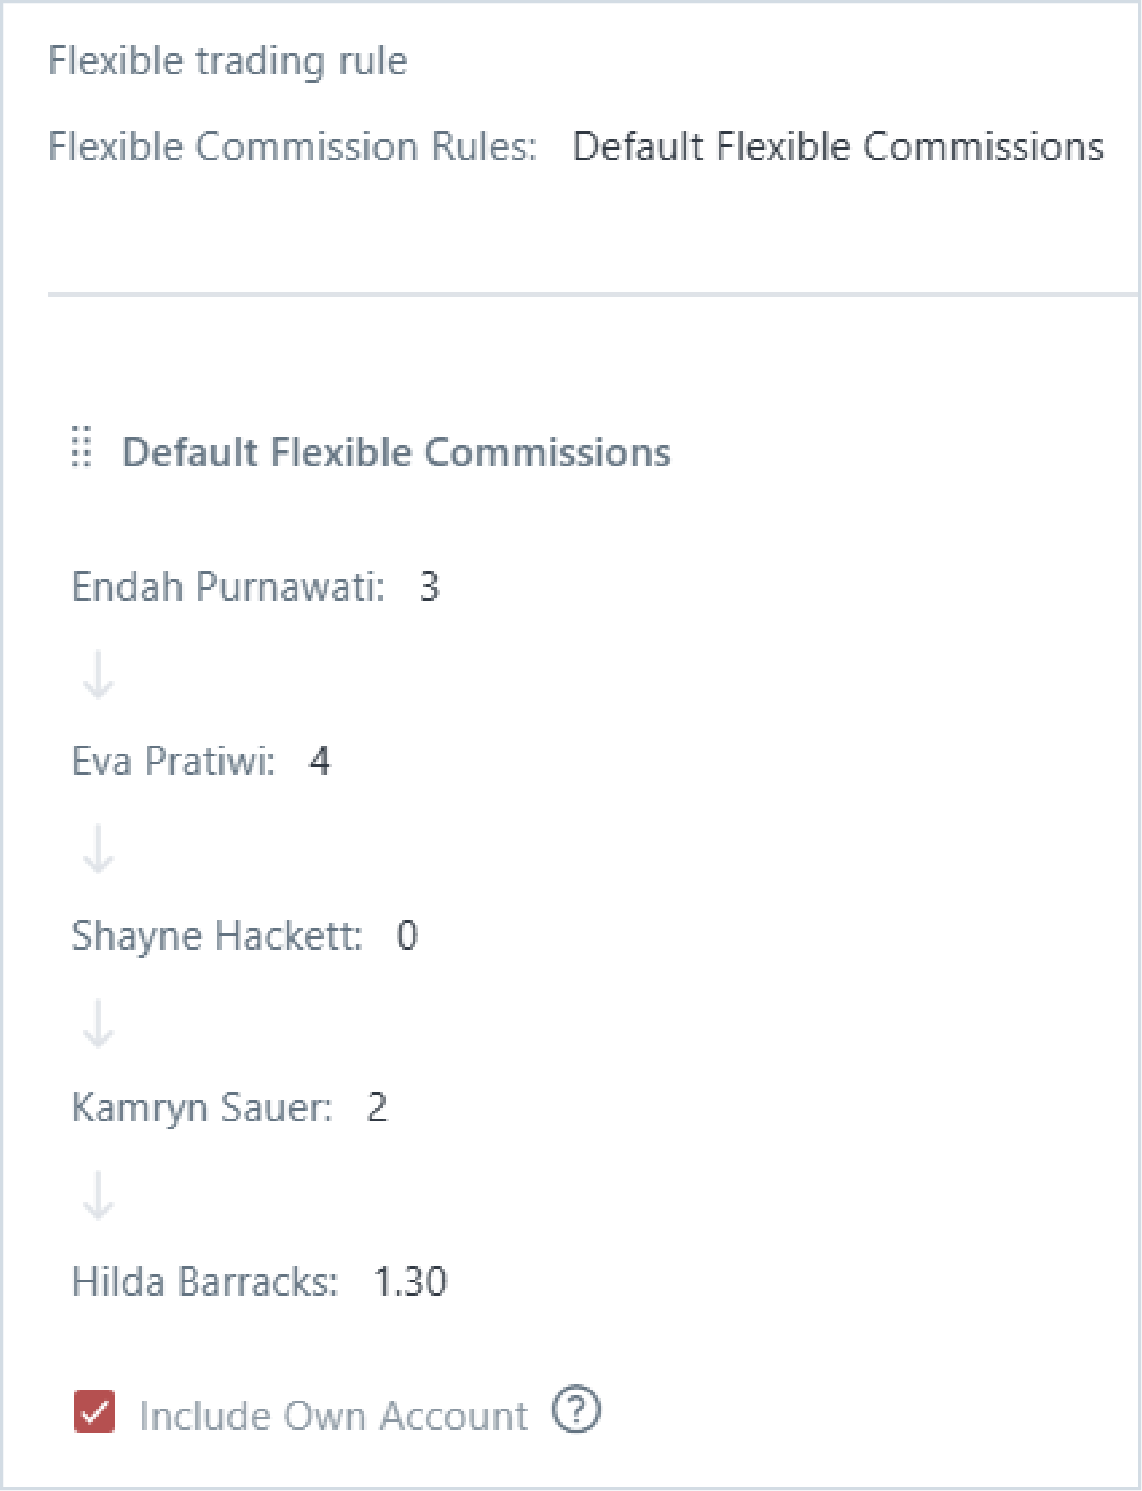1142x1491 pixels.
Task: Click the Default Flexible Commissions rule value at top
Action: coord(838,146)
